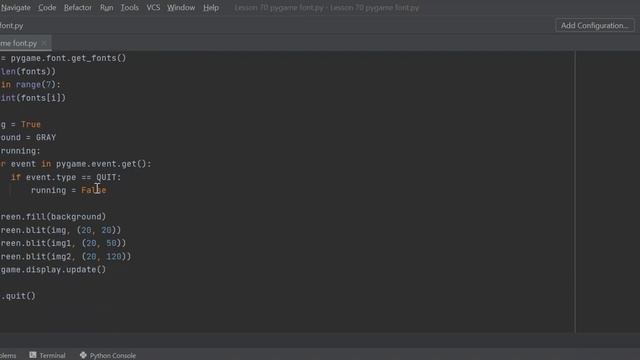Click the font.py breadcrumb in navigation bar
This screenshot has width=640, height=360.
tap(12, 26)
